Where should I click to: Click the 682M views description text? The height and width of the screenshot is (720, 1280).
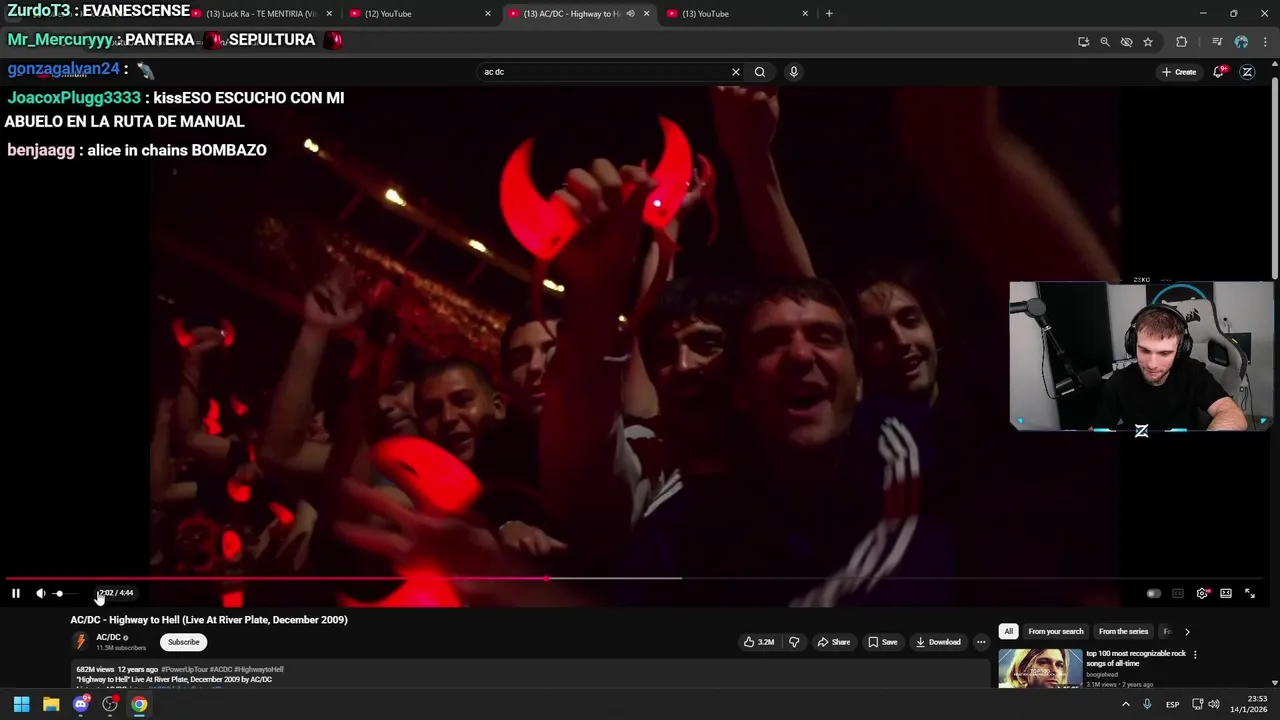pyautogui.click(x=95, y=670)
